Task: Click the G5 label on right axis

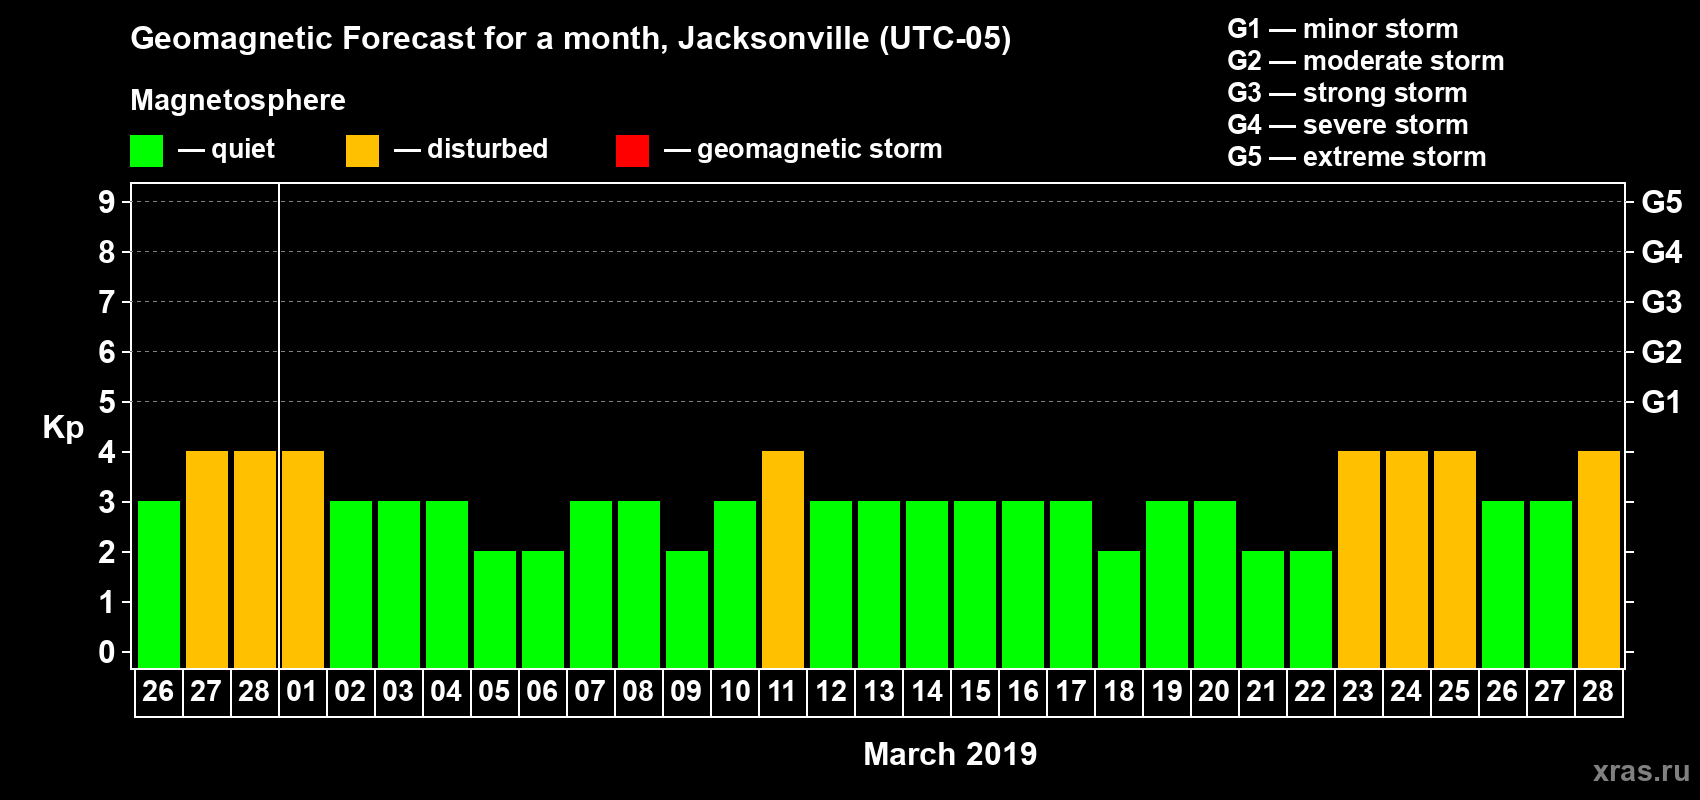Action: [1661, 202]
